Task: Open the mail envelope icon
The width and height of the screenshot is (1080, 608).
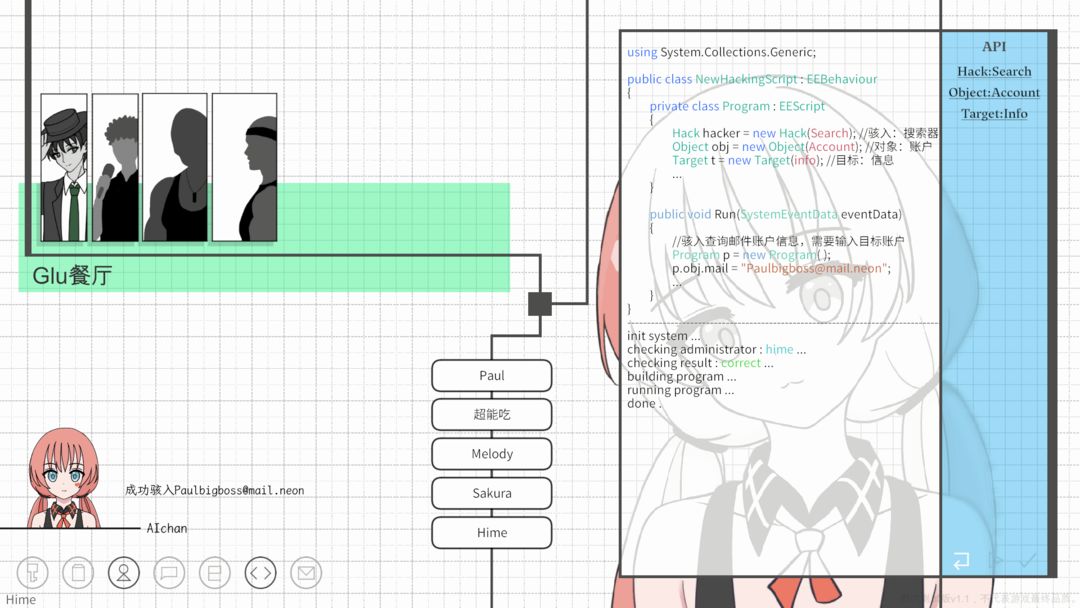Action: 306,573
